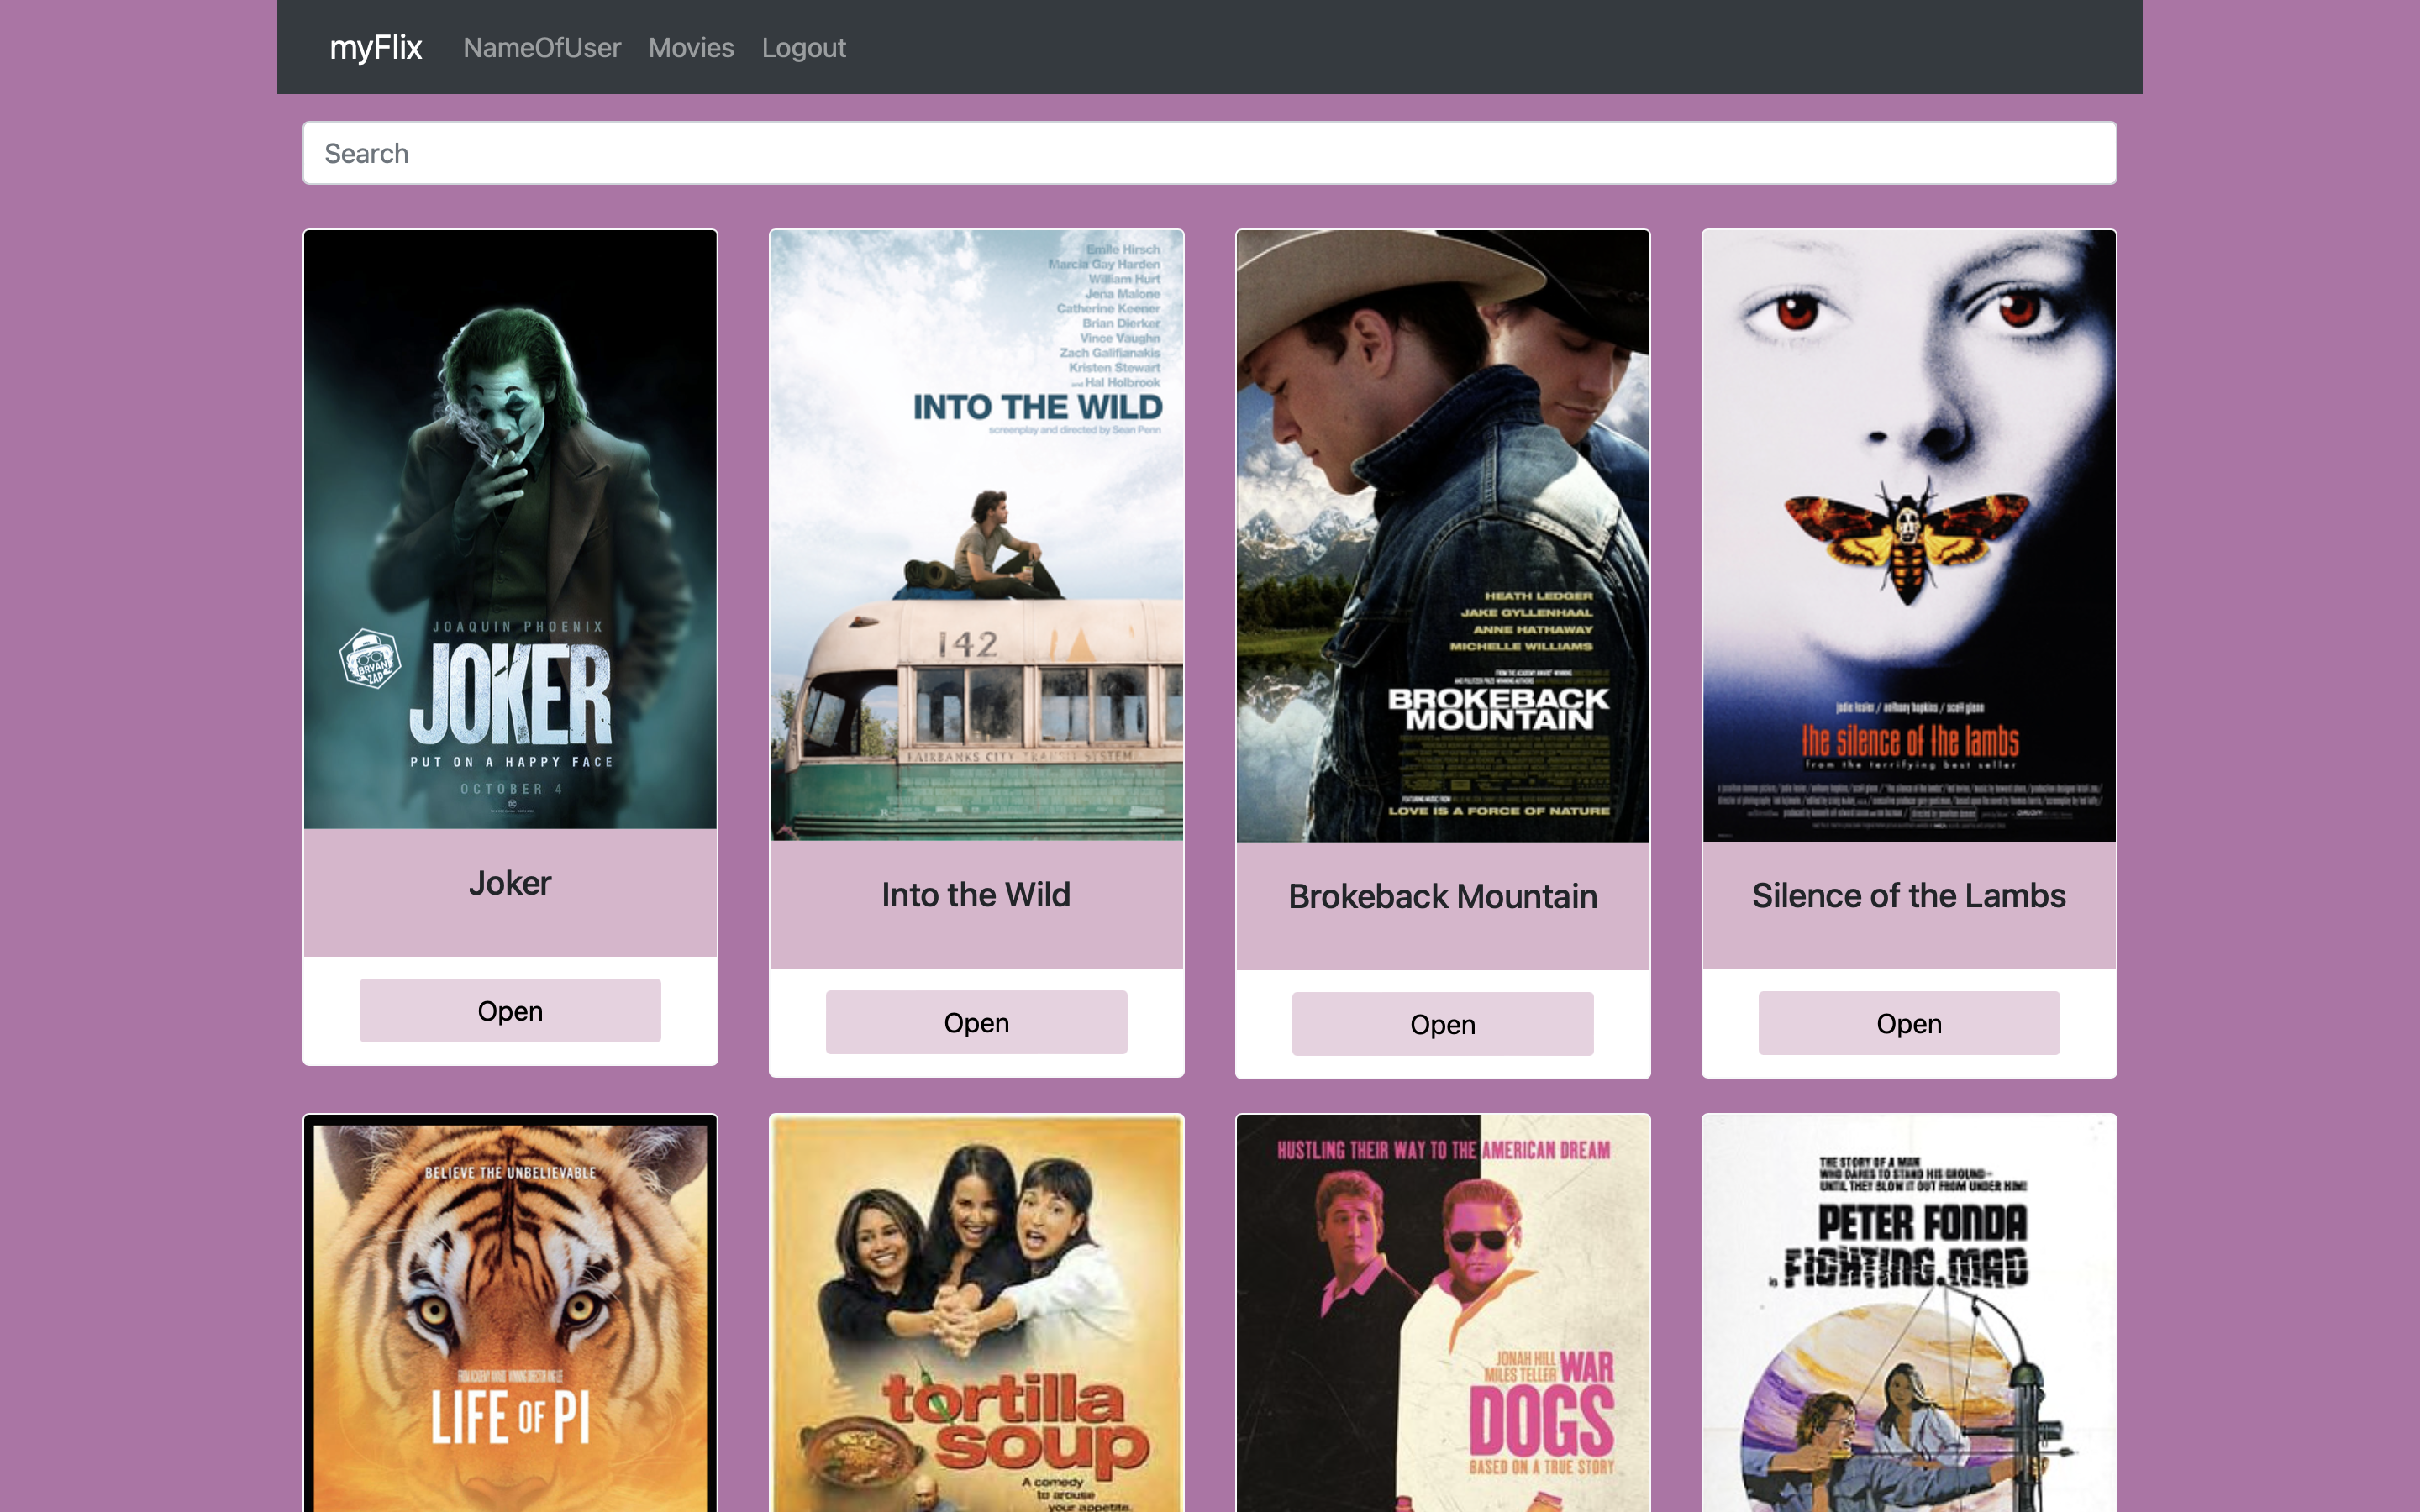Focus the Search input field
Viewport: 2420px width, 1512px height.
coord(1209,153)
